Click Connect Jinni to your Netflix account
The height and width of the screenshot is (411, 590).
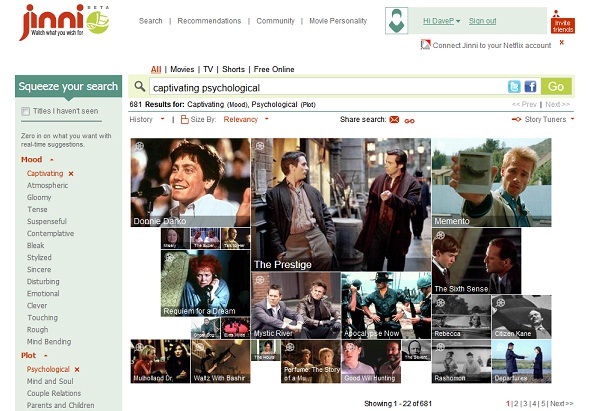pyautogui.click(x=491, y=45)
